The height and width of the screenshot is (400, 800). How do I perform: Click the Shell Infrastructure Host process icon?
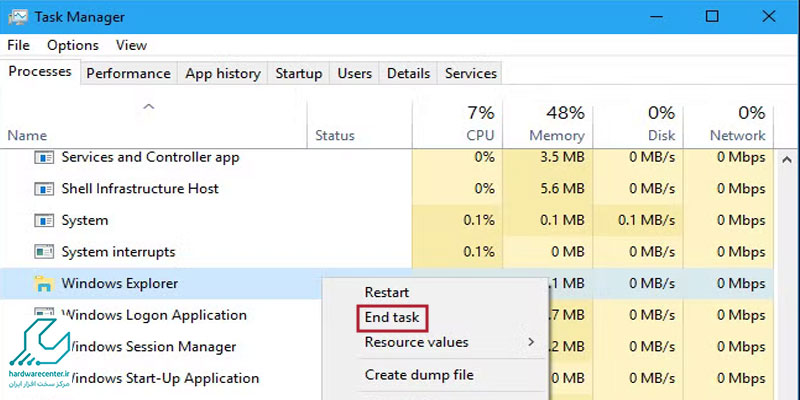coord(44,189)
